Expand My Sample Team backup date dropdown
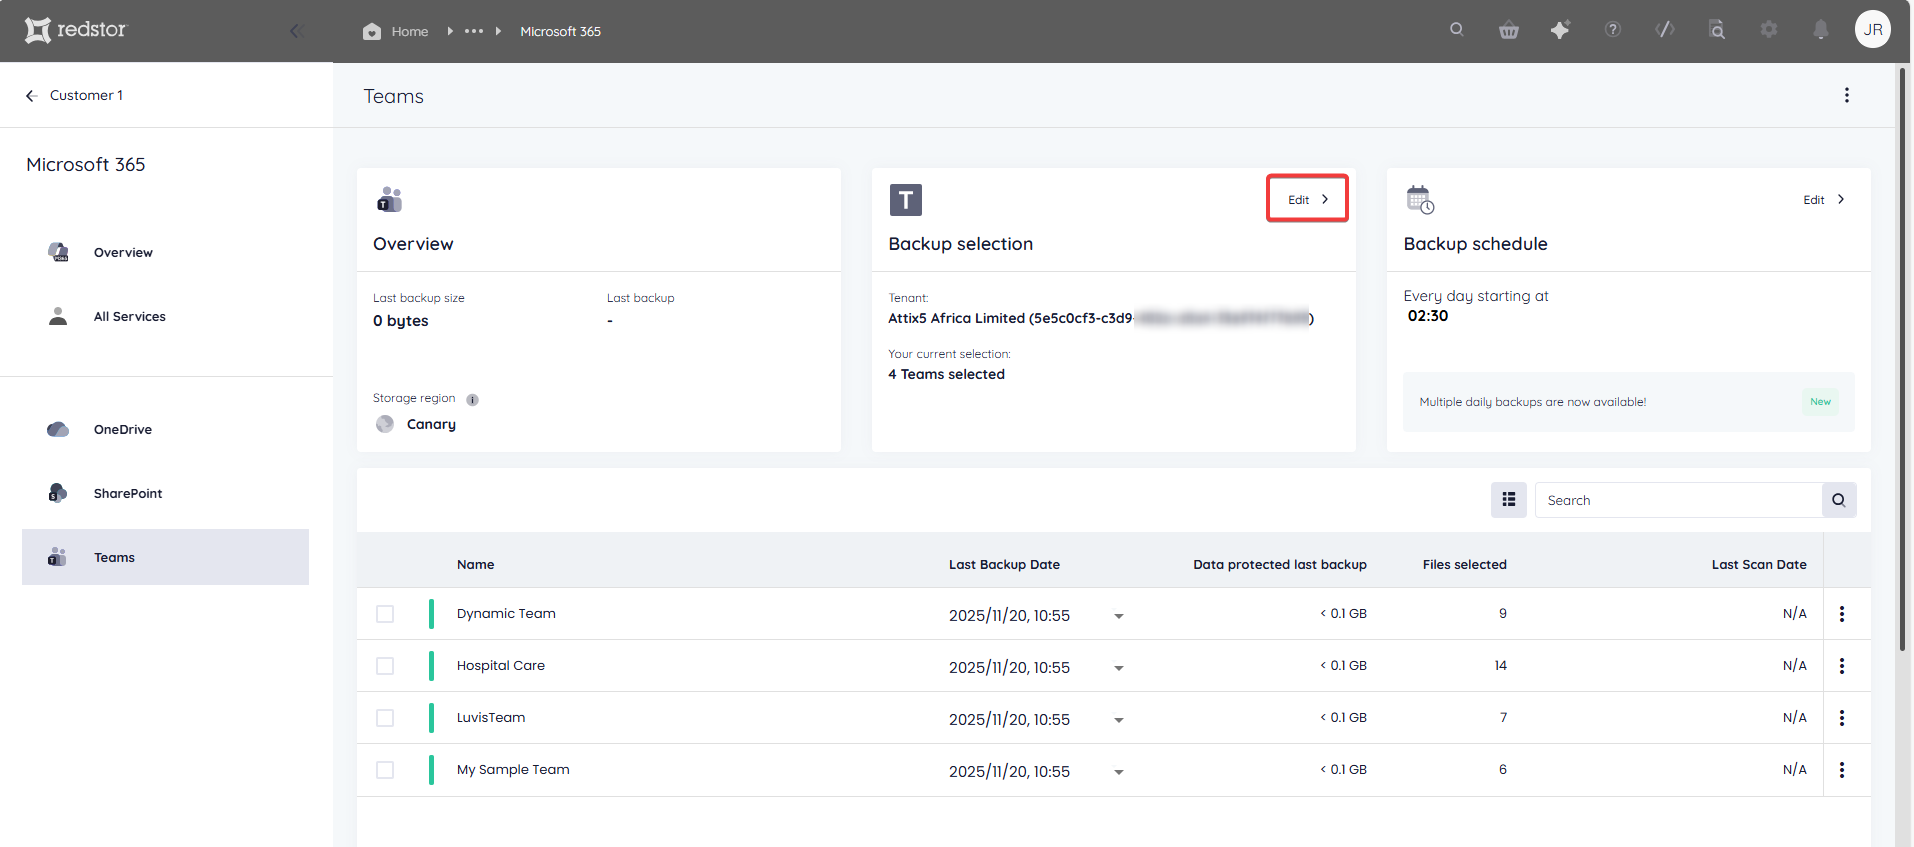This screenshot has width=1914, height=847. tap(1119, 772)
